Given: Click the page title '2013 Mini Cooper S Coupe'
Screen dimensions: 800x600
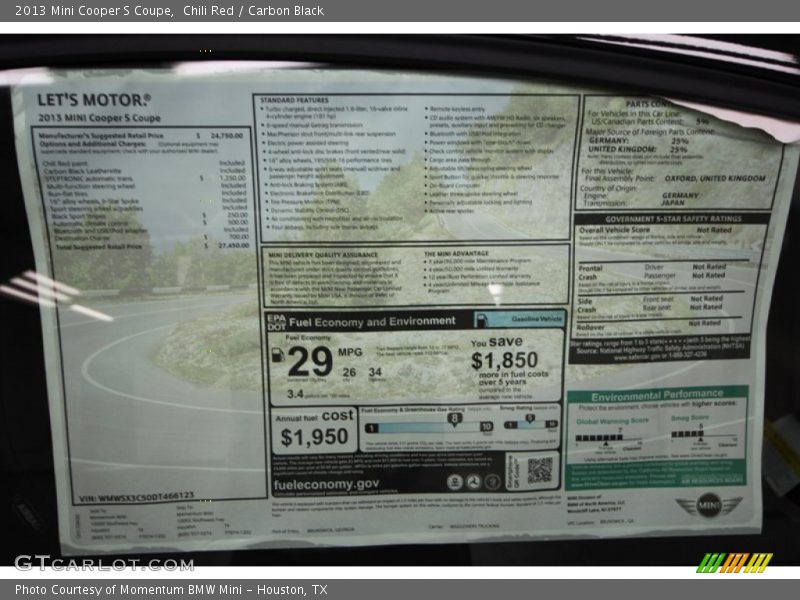Looking at the screenshot, I should tap(94, 10).
